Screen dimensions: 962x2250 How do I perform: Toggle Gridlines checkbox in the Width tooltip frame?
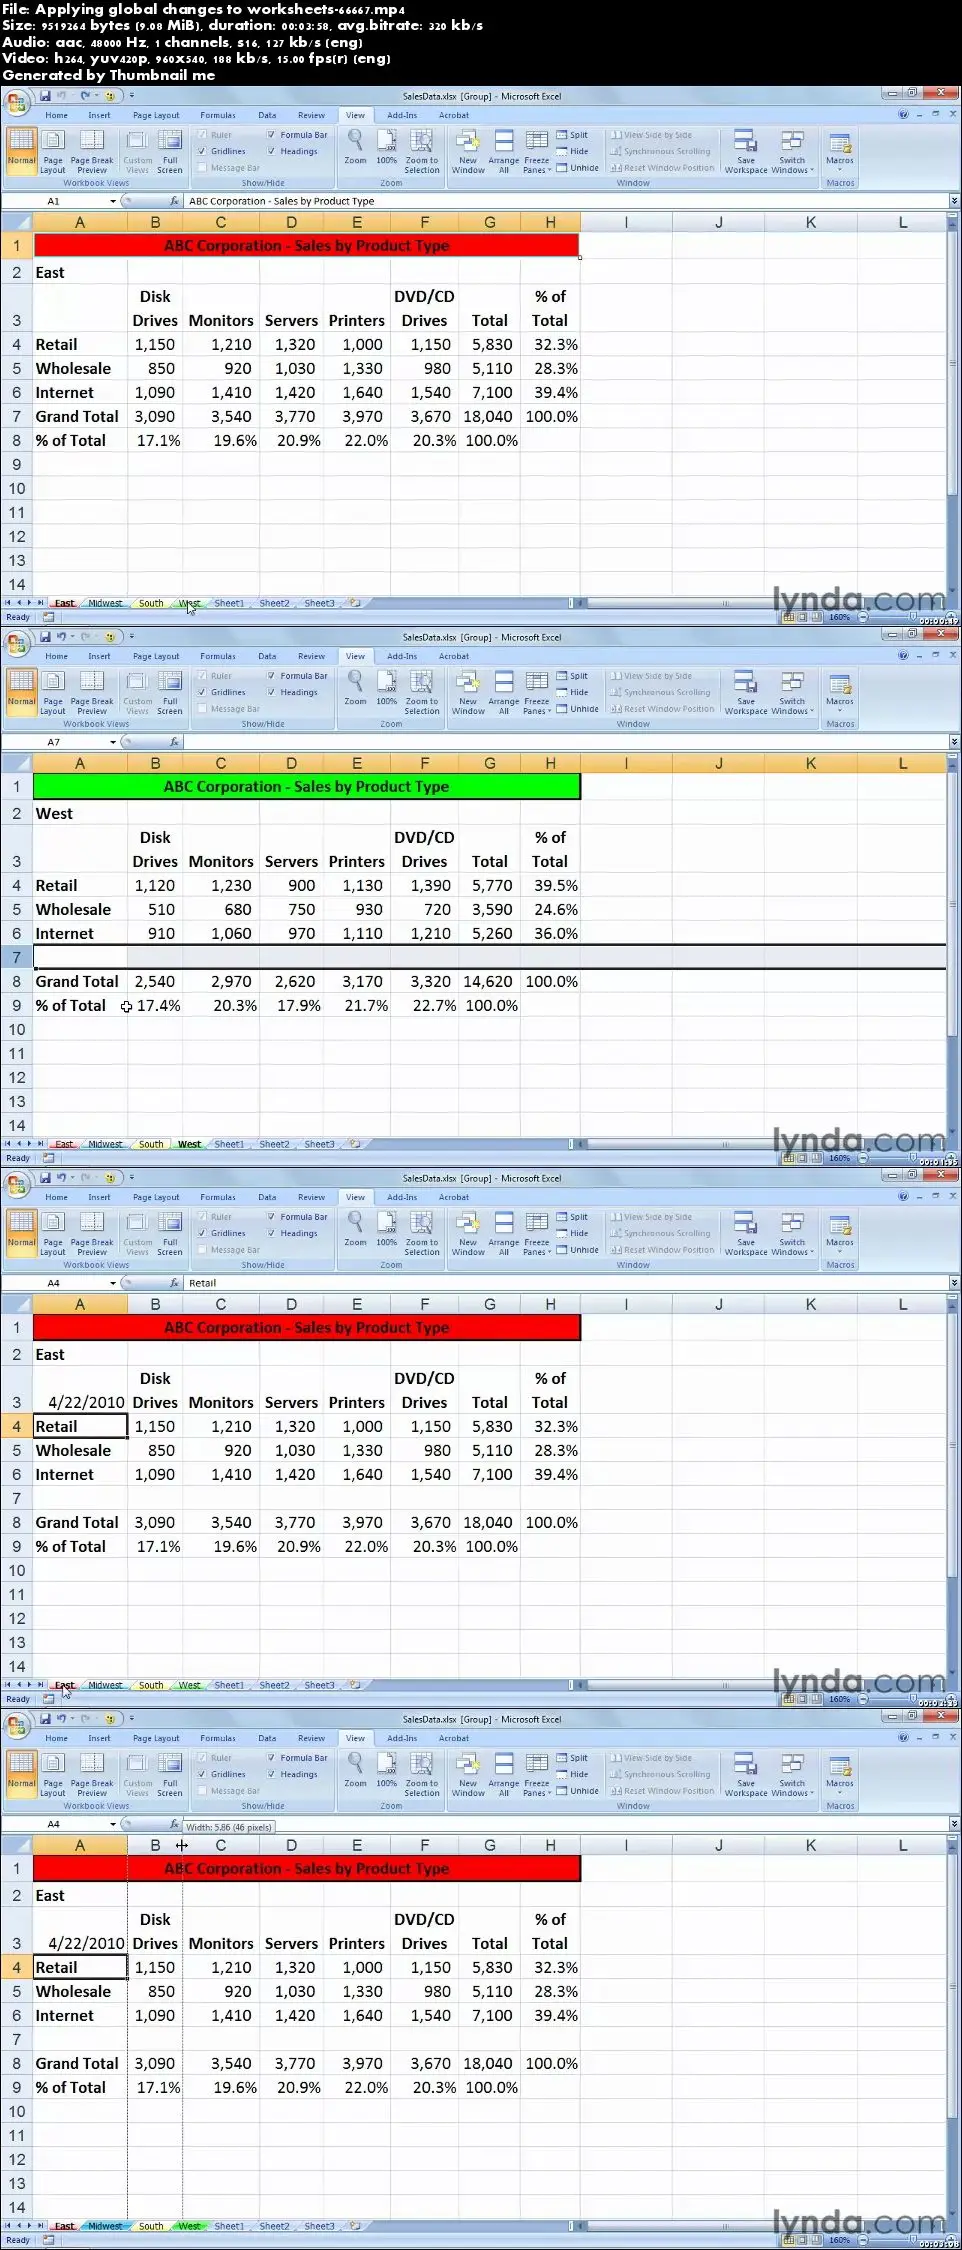pyautogui.click(x=203, y=1775)
